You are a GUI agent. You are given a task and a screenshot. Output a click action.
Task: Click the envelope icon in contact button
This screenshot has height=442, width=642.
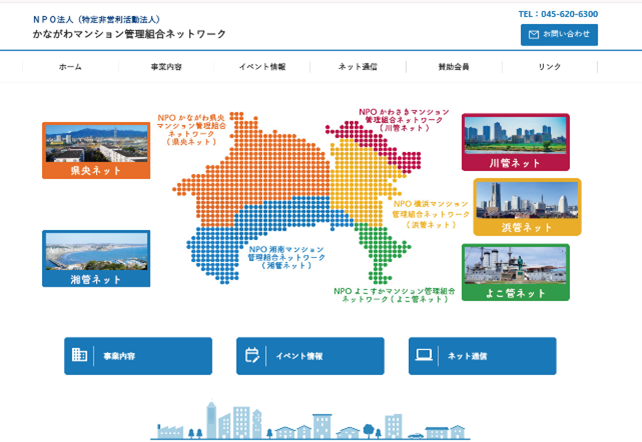point(534,35)
